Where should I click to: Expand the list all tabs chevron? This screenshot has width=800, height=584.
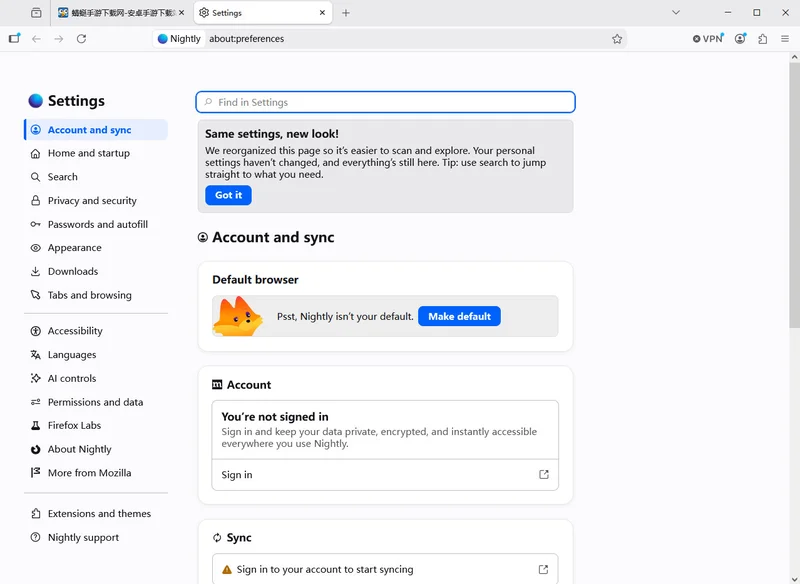pos(676,13)
